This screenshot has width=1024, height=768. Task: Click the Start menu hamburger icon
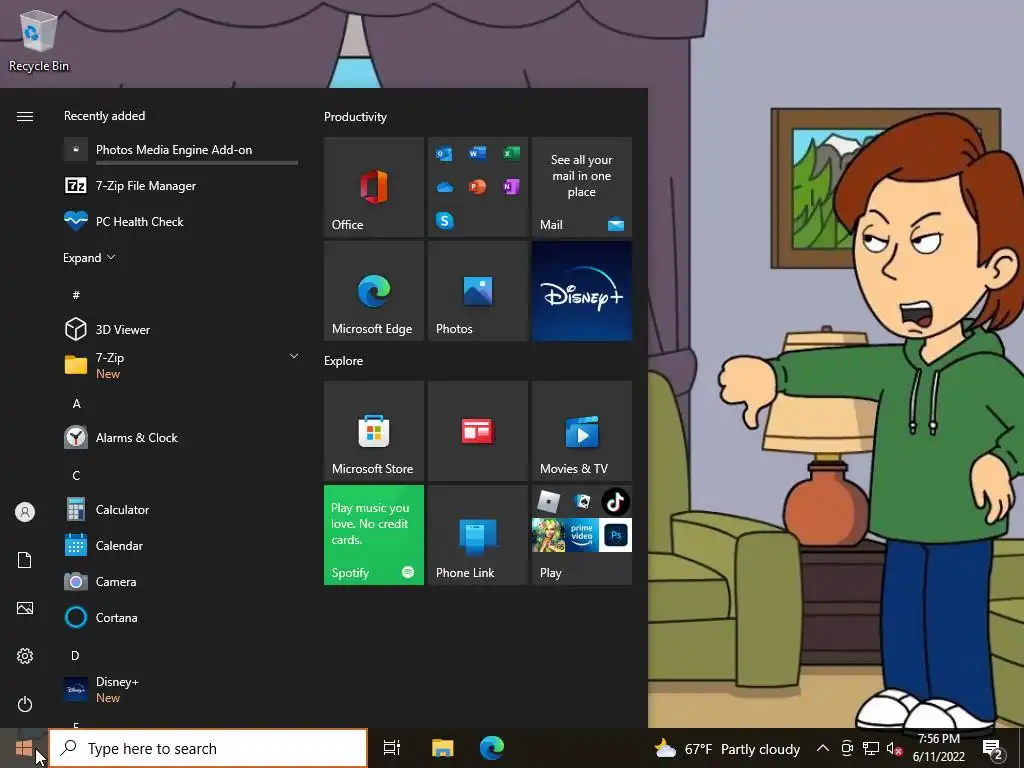point(25,116)
